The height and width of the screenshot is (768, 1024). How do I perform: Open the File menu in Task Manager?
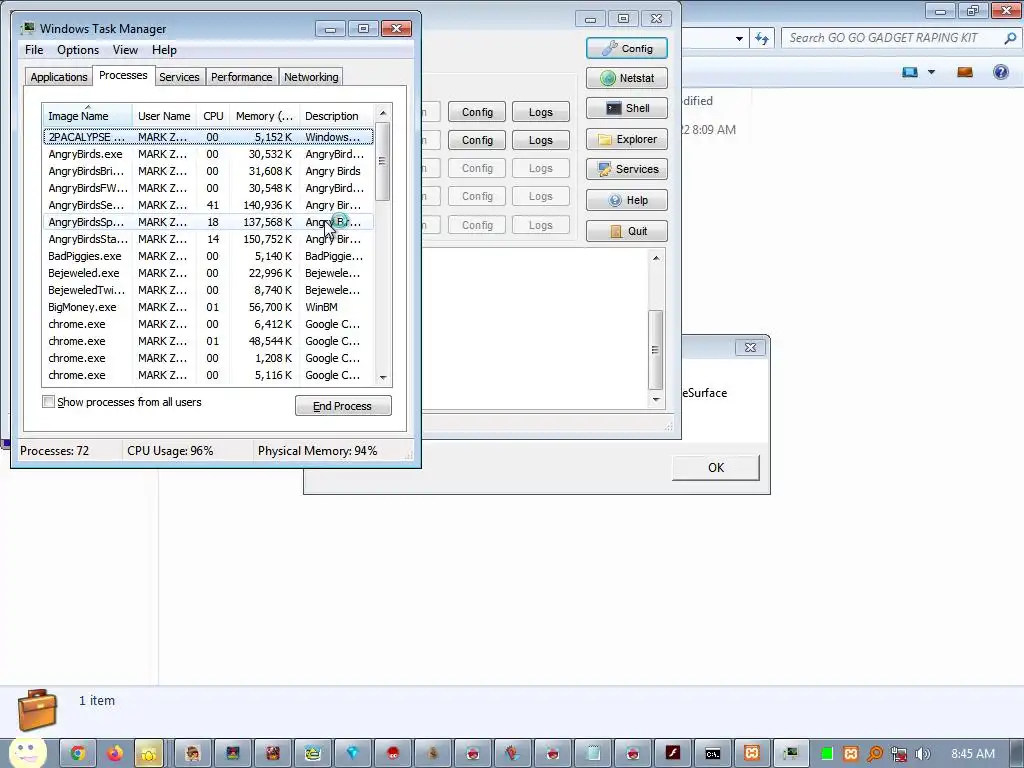click(34, 50)
